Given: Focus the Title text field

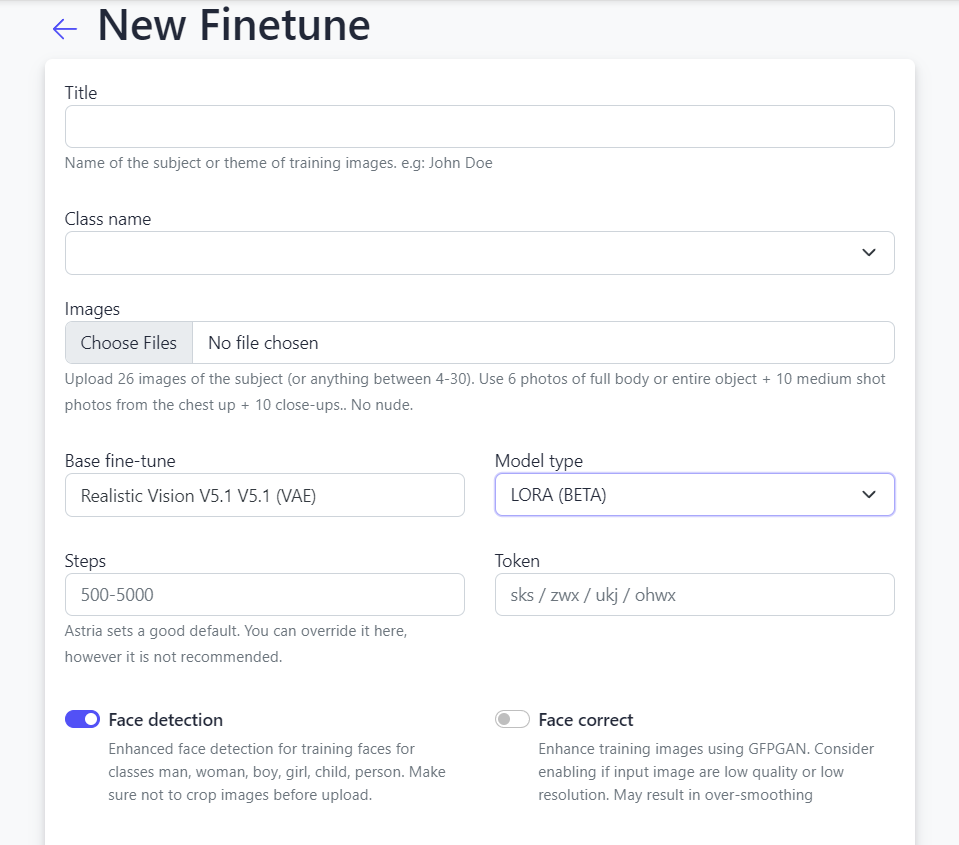Looking at the screenshot, I should coord(479,127).
